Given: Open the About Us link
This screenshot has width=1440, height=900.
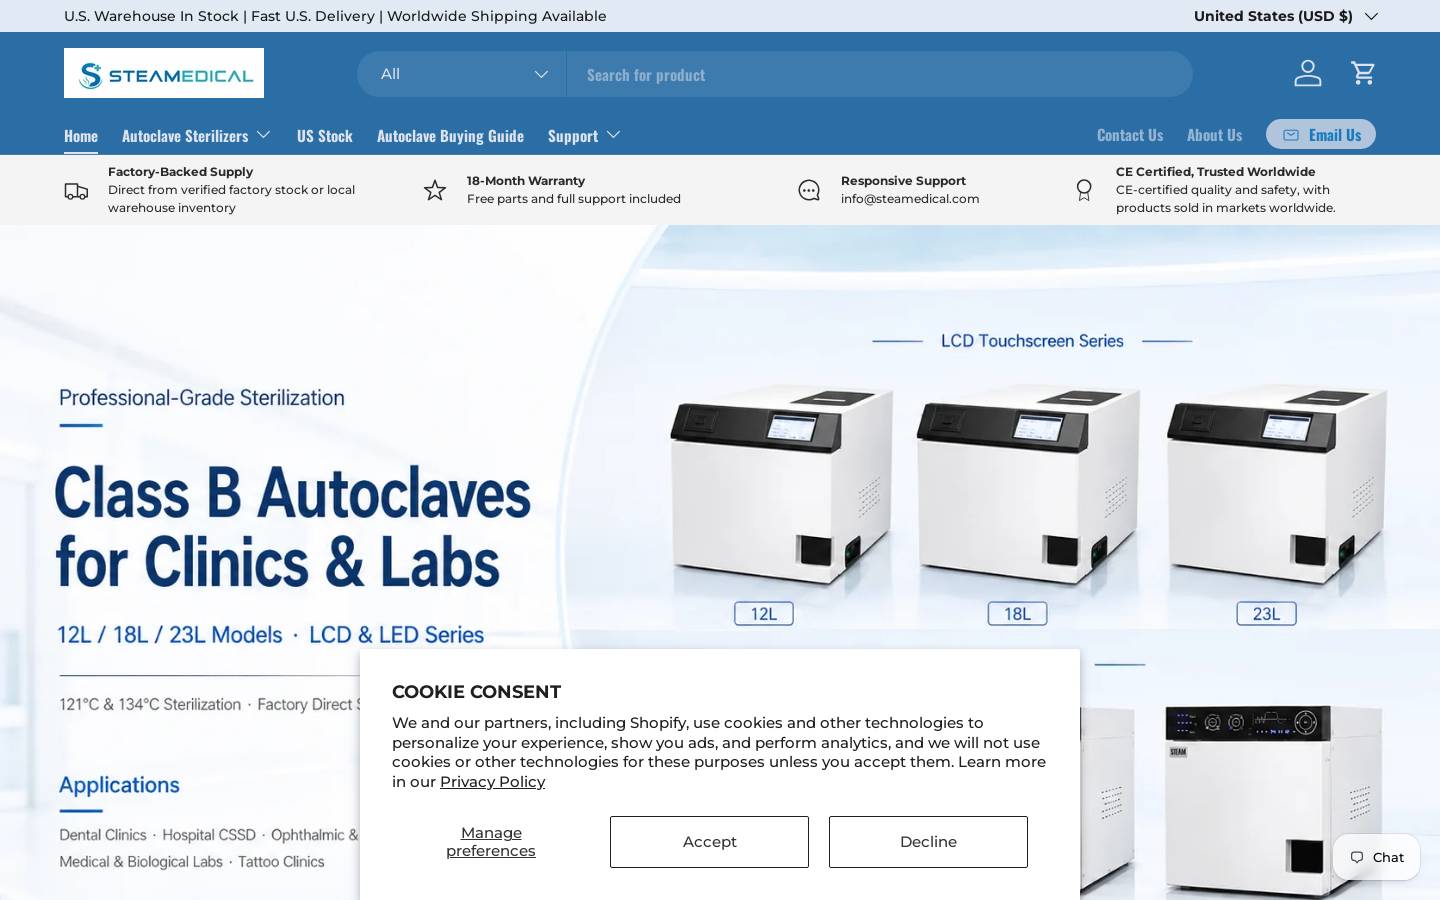Looking at the screenshot, I should pos(1214,134).
